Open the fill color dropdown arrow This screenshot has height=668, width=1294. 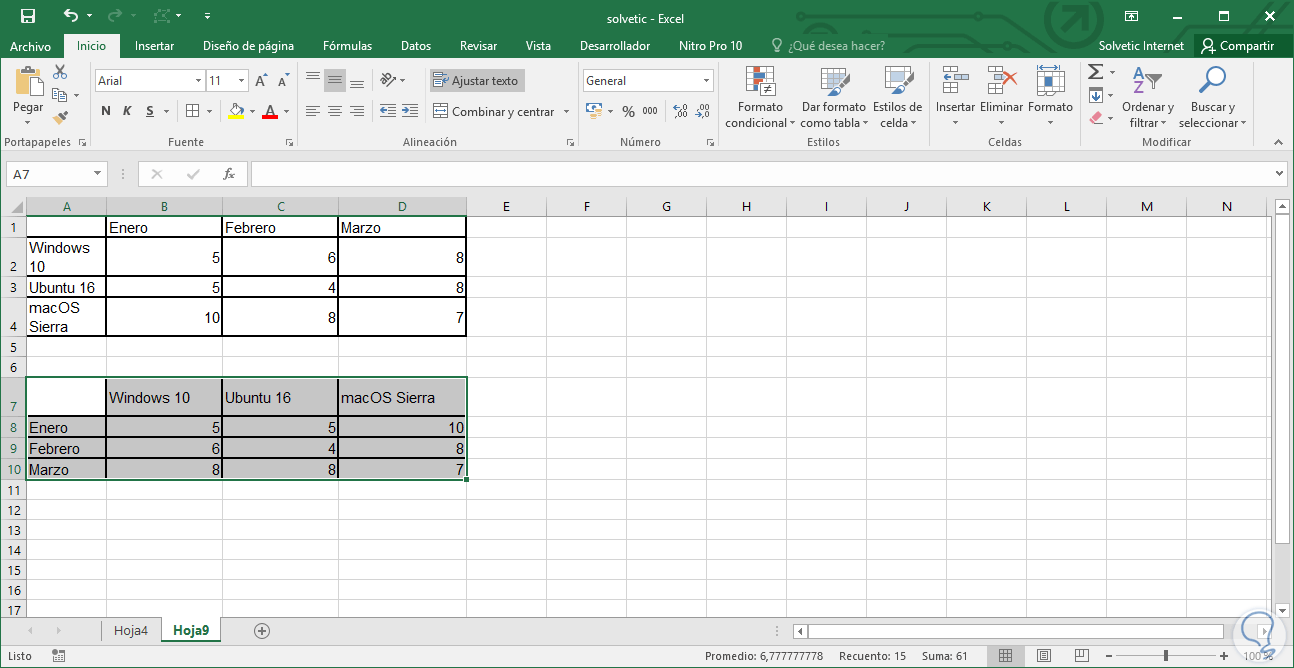253,111
